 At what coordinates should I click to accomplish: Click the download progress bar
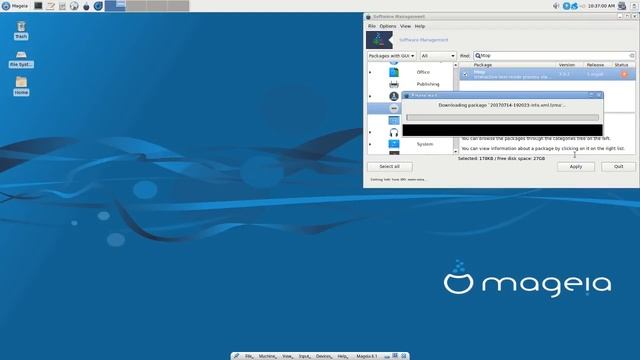click(x=502, y=118)
